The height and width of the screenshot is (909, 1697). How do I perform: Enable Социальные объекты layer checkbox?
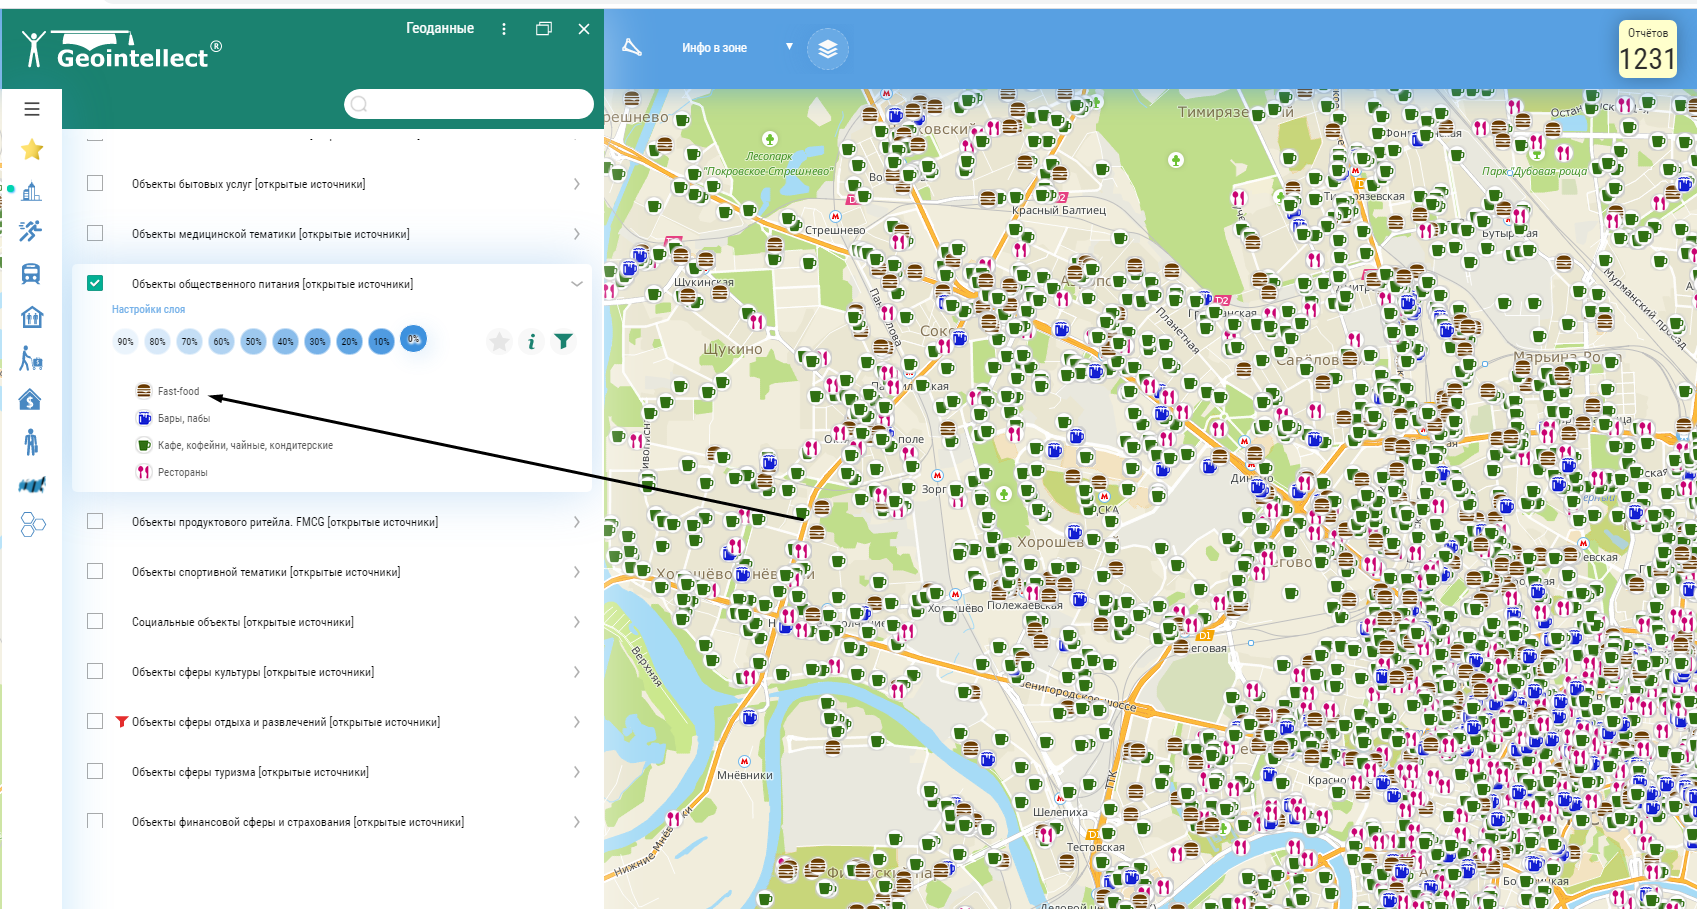95,621
